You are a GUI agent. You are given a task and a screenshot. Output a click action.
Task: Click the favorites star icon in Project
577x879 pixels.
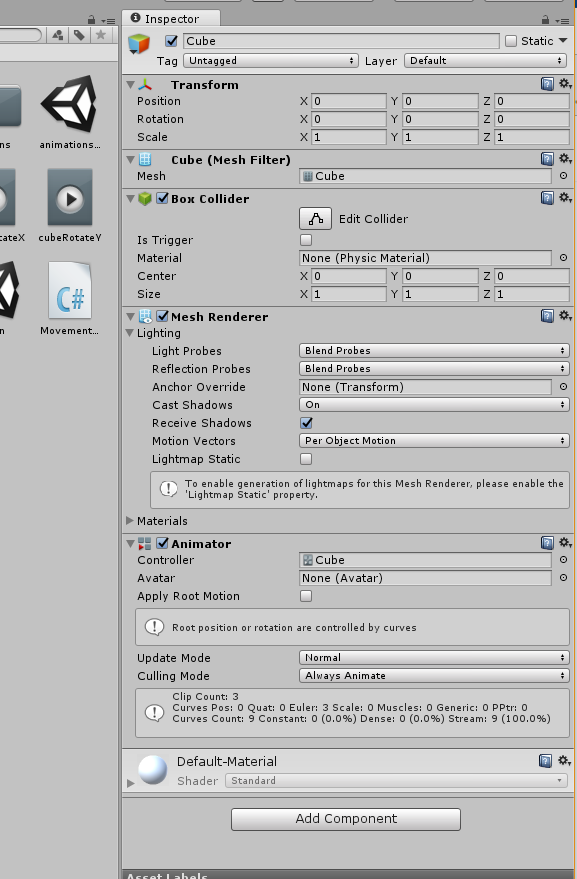click(100, 35)
